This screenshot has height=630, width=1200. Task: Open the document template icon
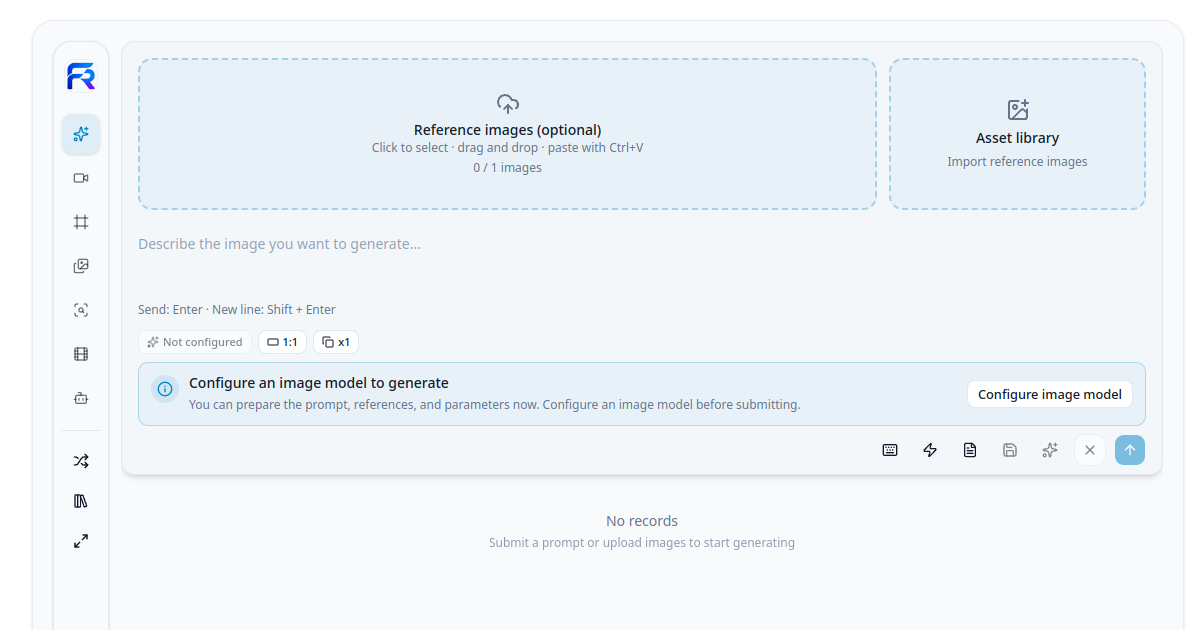click(x=970, y=450)
